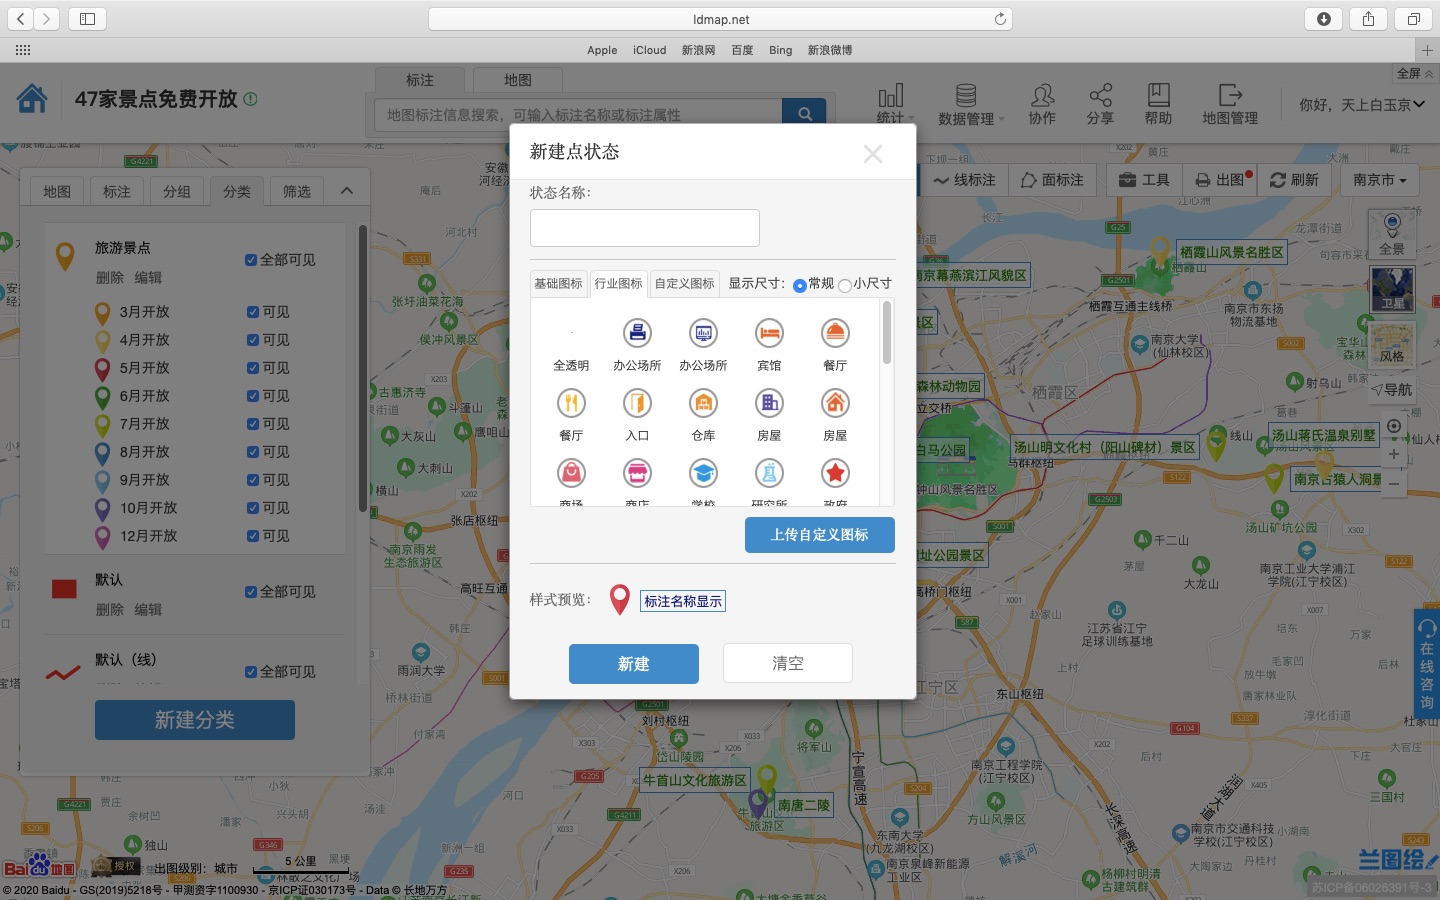Edit the tourist attractions category
The height and width of the screenshot is (900, 1440).
(x=148, y=278)
